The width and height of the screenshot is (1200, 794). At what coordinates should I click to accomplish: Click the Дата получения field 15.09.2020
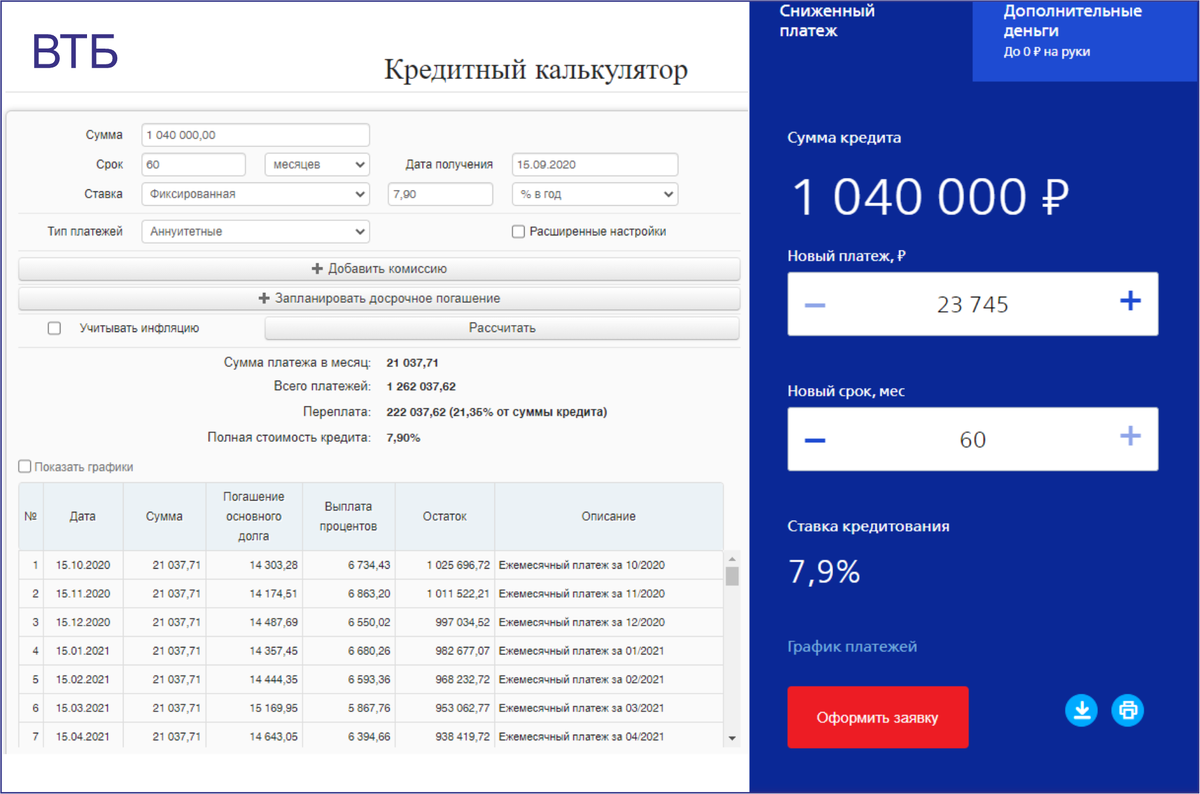pyautogui.click(x=594, y=165)
